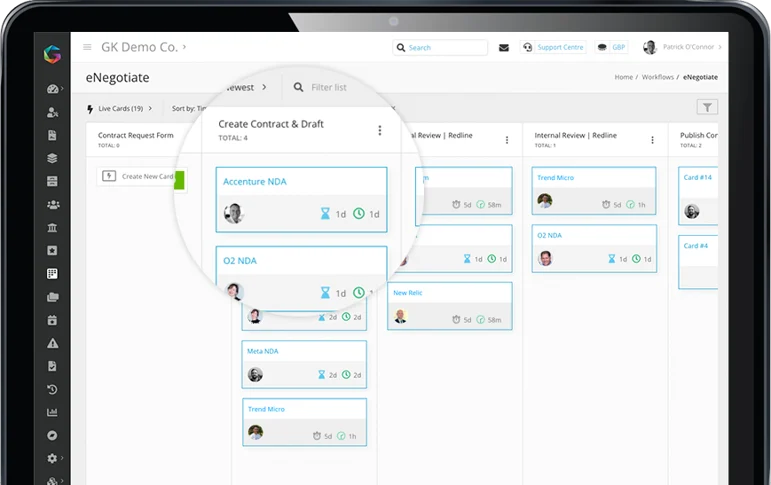771x485 pixels.
Task: Open the user contacts sidebar icon
Action: pyautogui.click(x=52, y=113)
